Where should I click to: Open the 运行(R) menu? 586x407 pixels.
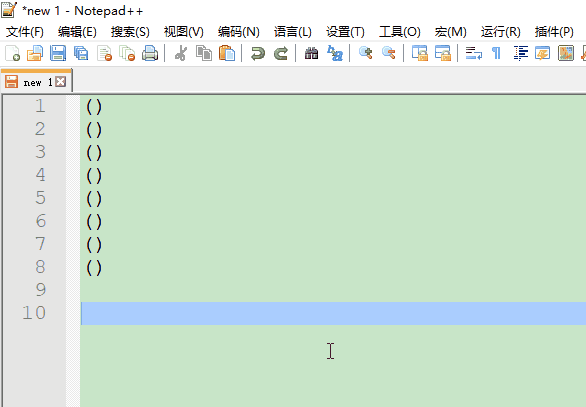tap(500, 32)
